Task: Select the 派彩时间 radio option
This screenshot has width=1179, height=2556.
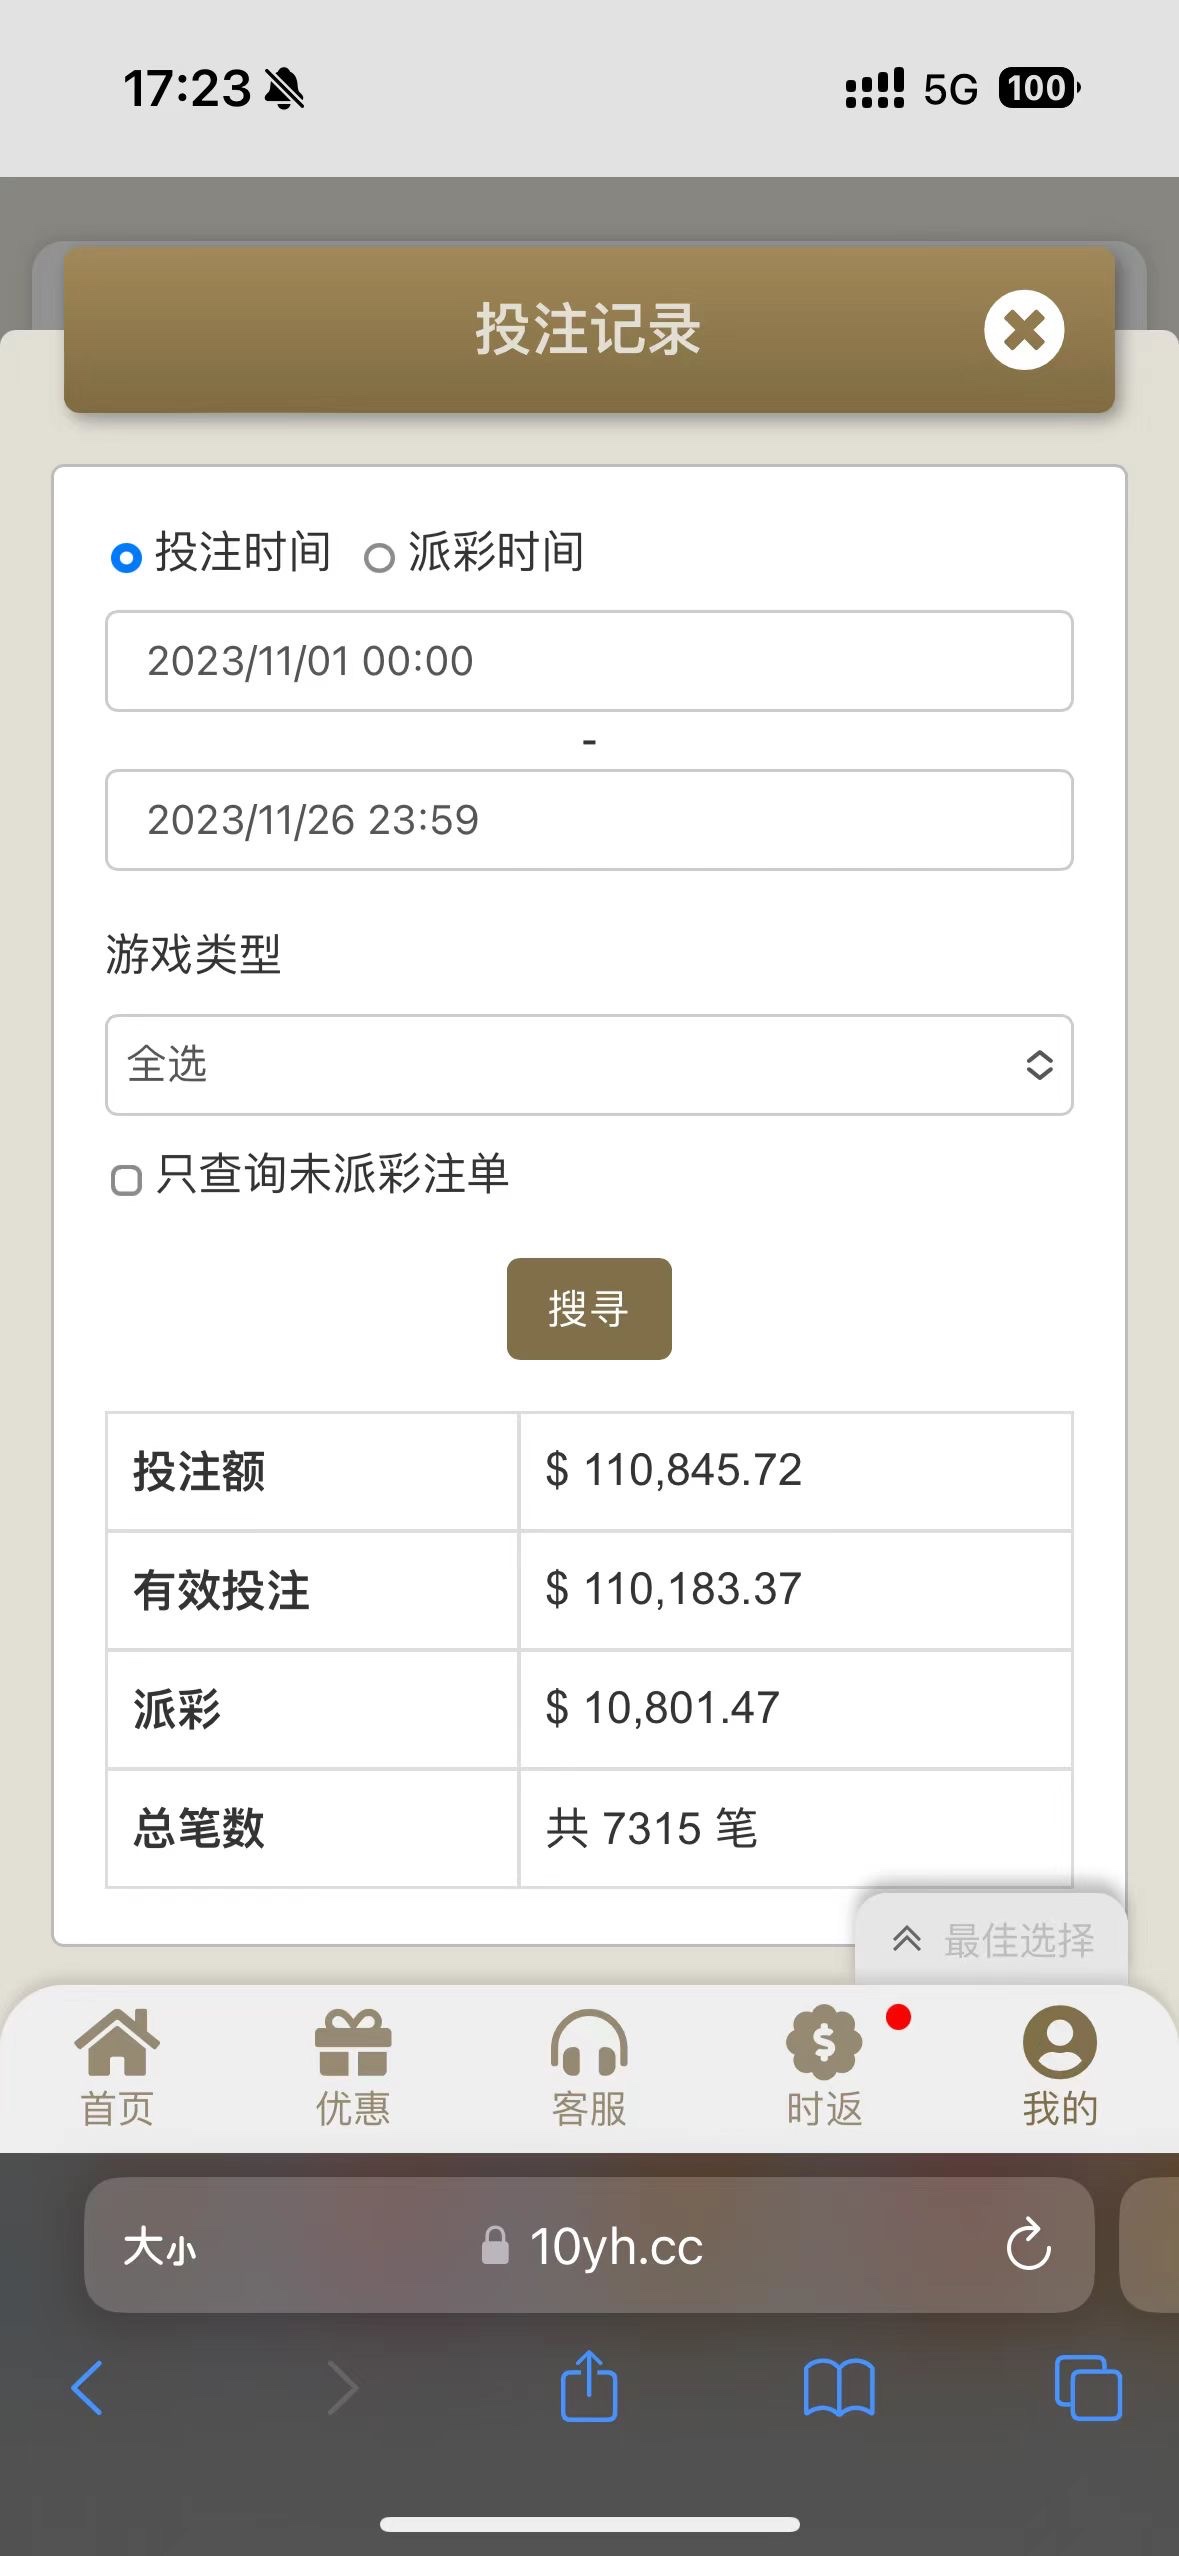Action: pos(379,557)
